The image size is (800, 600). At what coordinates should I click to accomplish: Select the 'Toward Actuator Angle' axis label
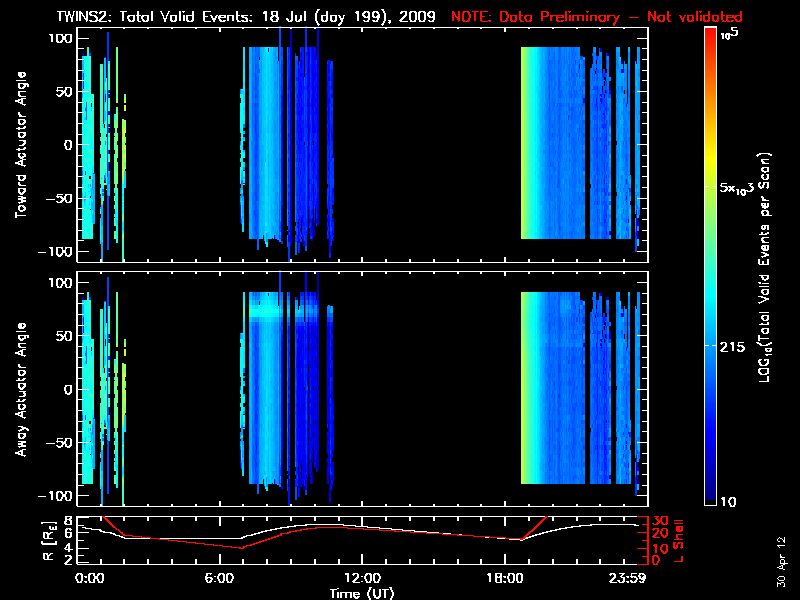pyautogui.click(x=22, y=145)
